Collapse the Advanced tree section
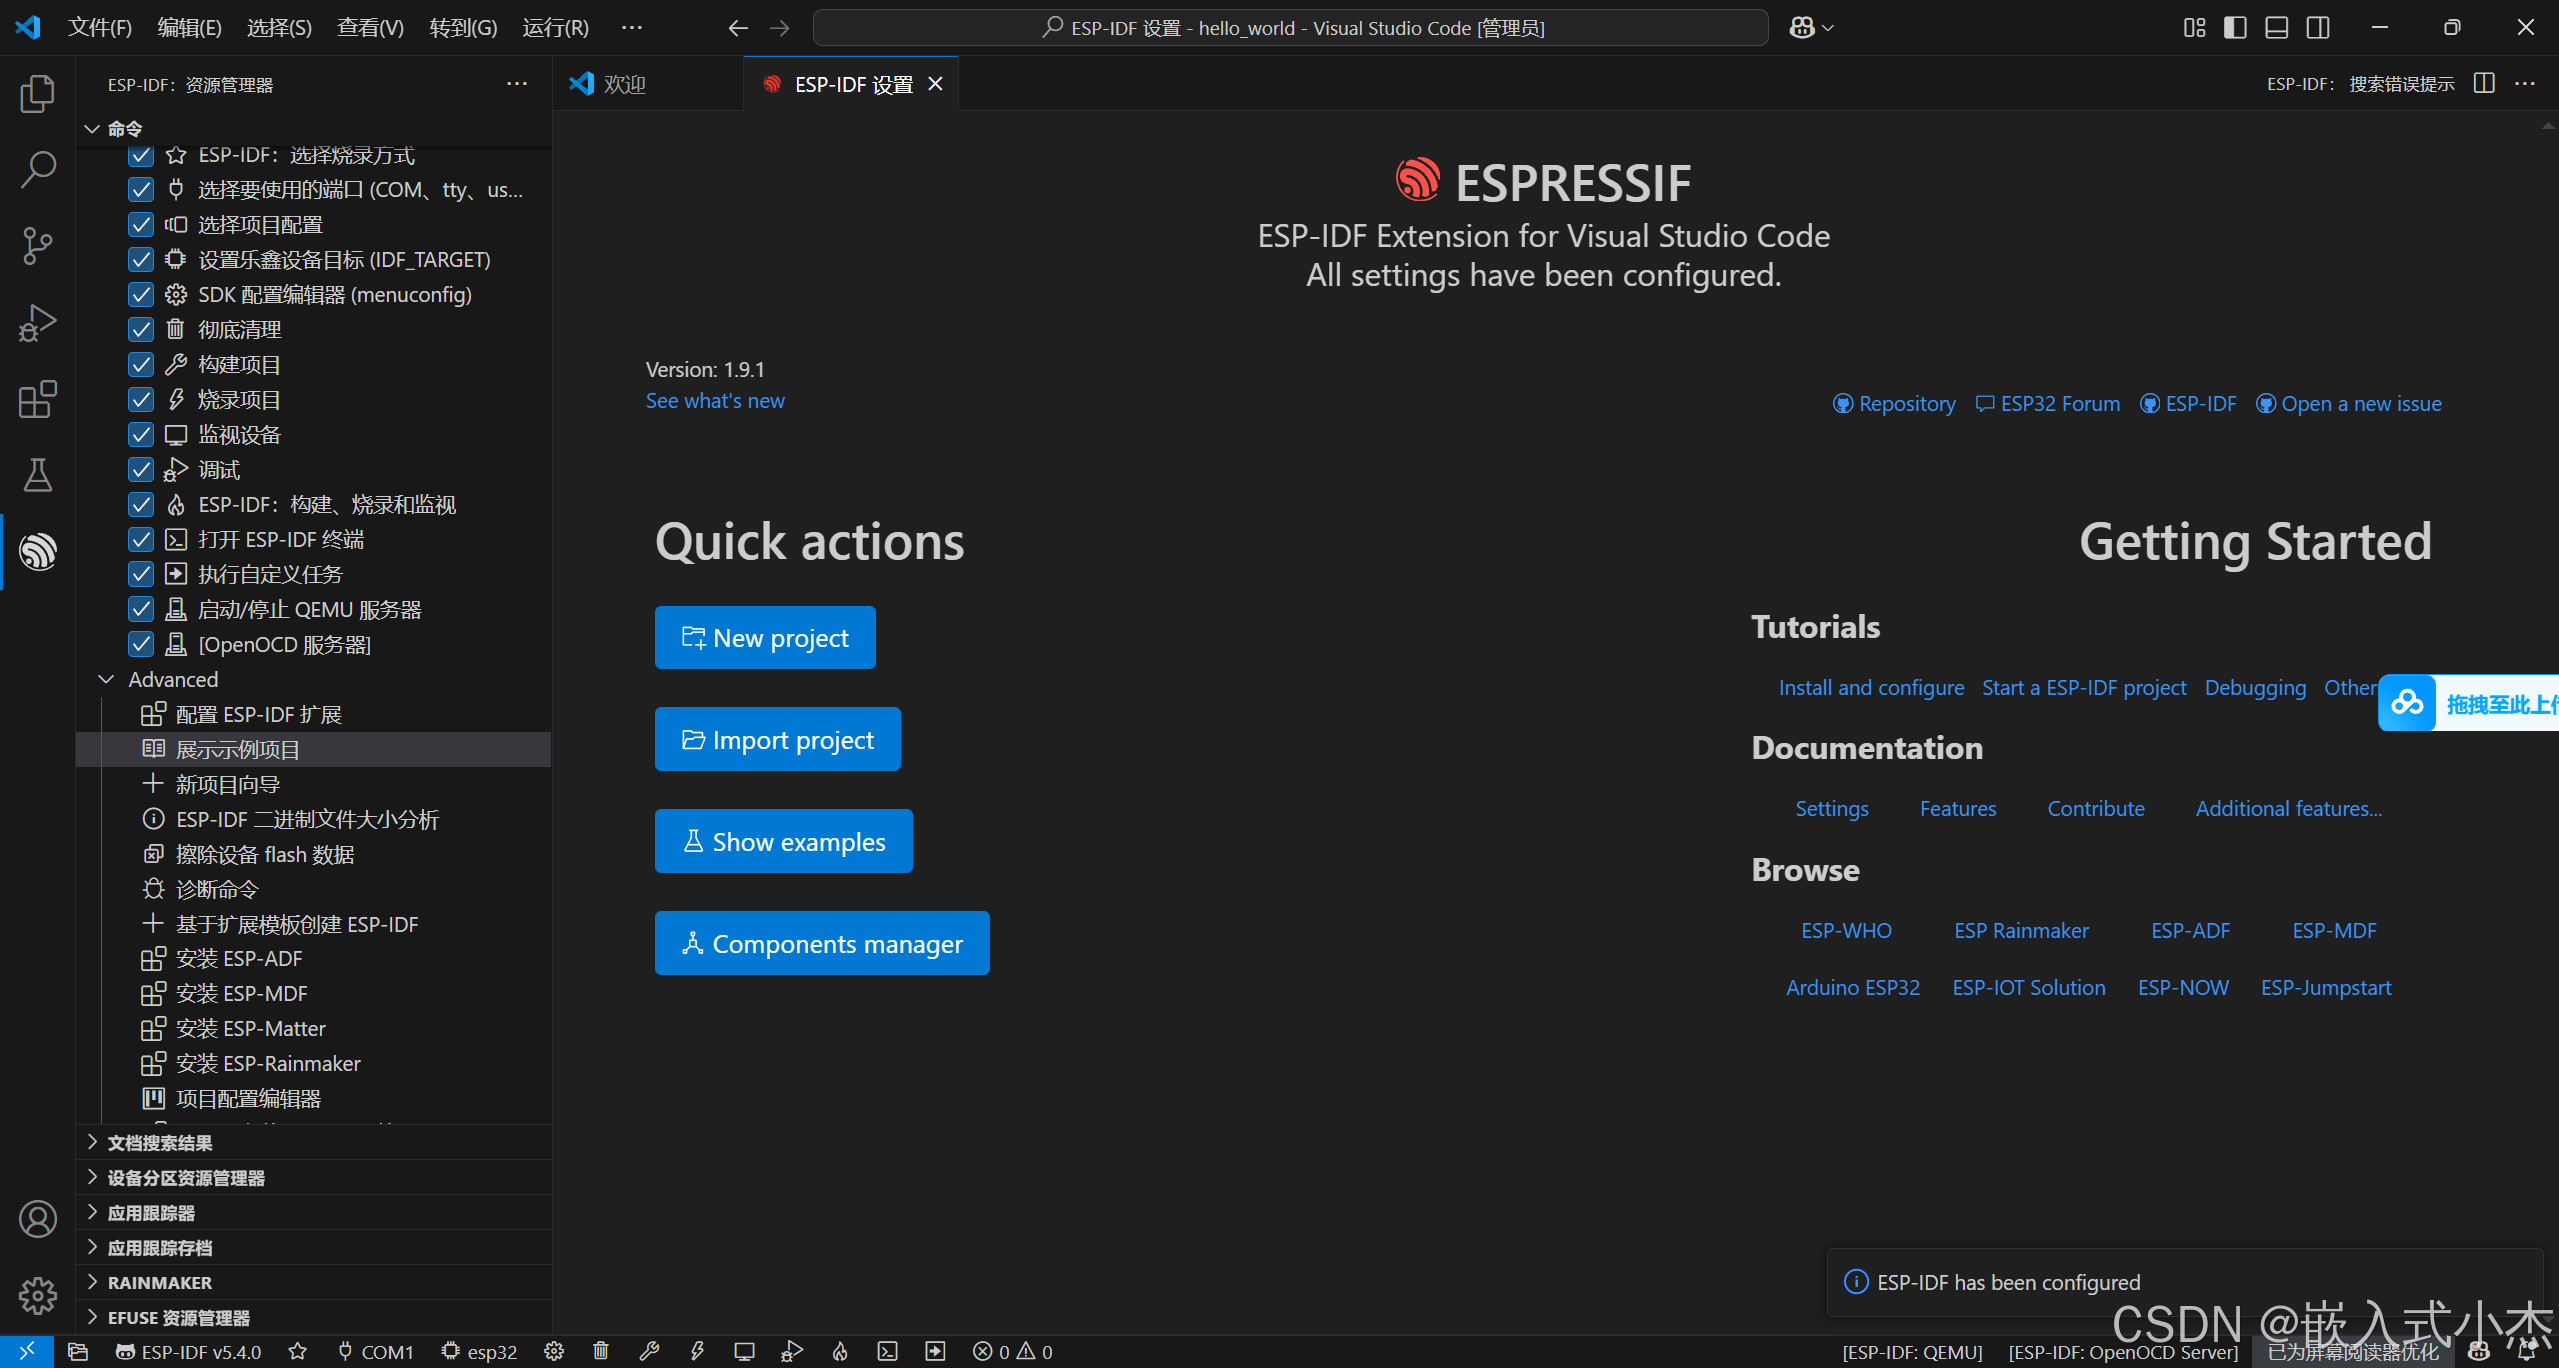The height and width of the screenshot is (1368, 2559). 106,679
